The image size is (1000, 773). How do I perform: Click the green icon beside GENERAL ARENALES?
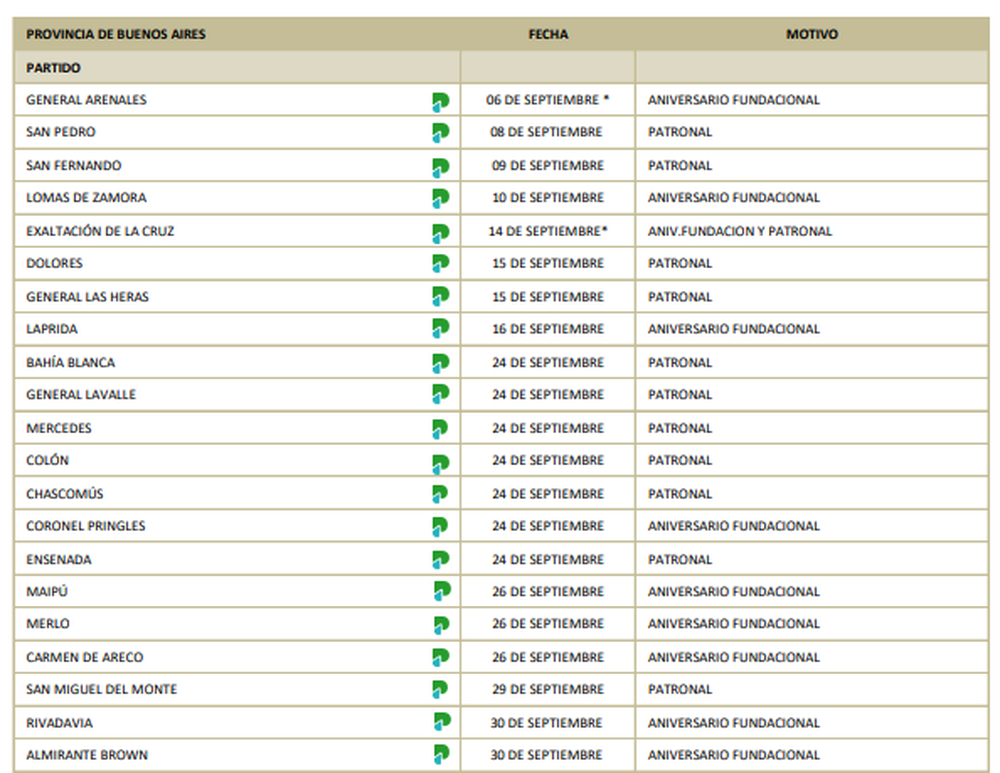[440, 101]
